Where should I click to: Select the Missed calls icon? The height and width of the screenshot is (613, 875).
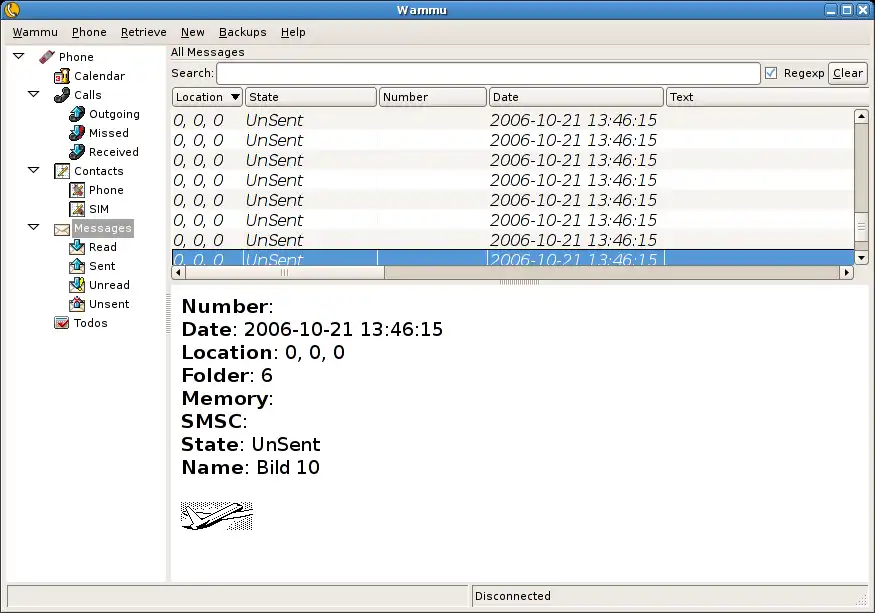[76, 133]
